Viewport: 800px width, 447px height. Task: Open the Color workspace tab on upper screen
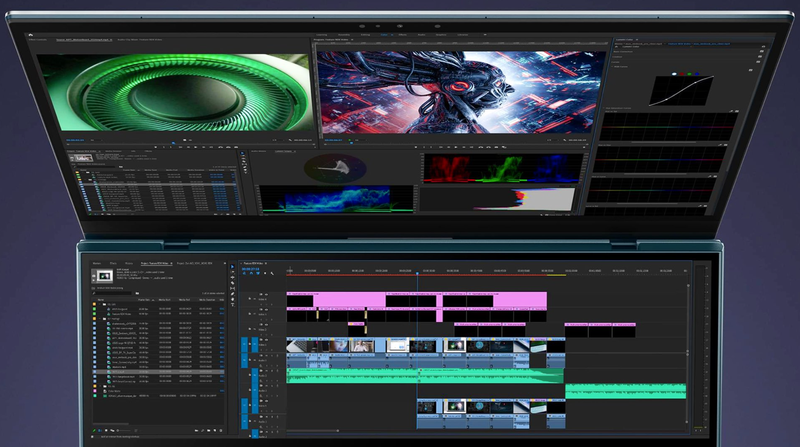click(x=384, y=35)
